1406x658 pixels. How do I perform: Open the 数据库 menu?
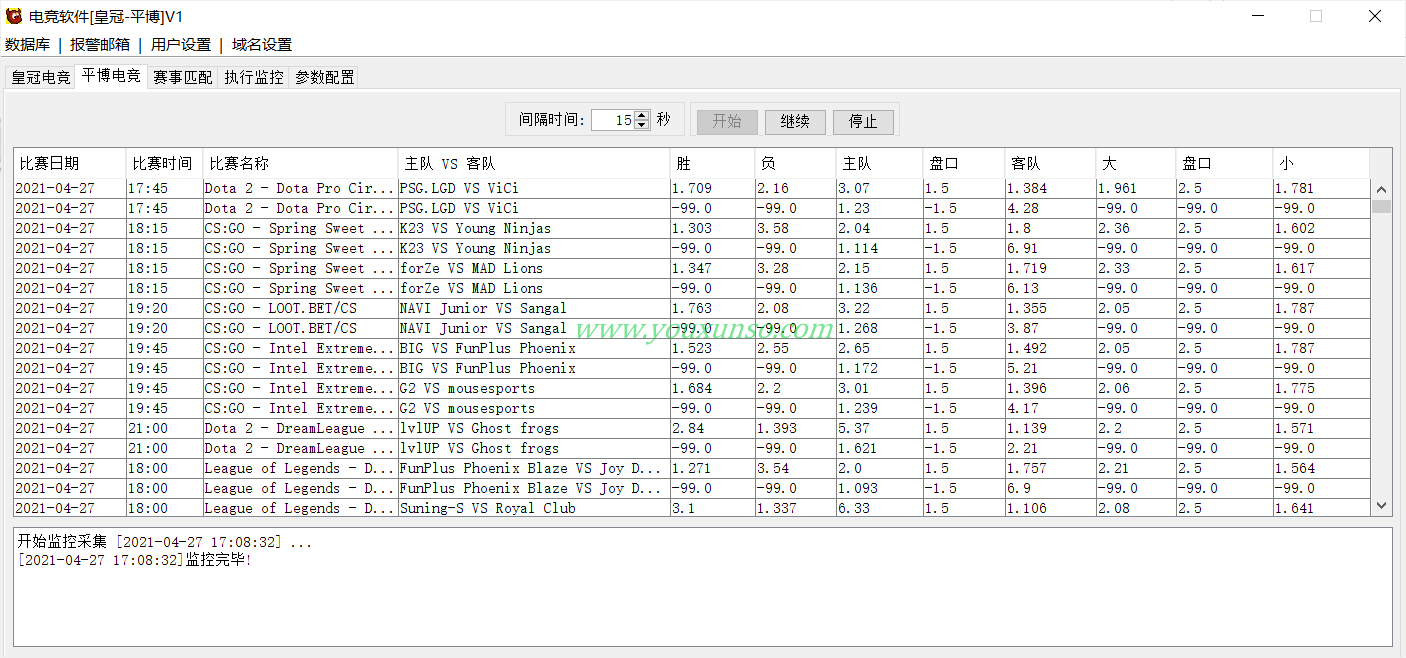27,45
